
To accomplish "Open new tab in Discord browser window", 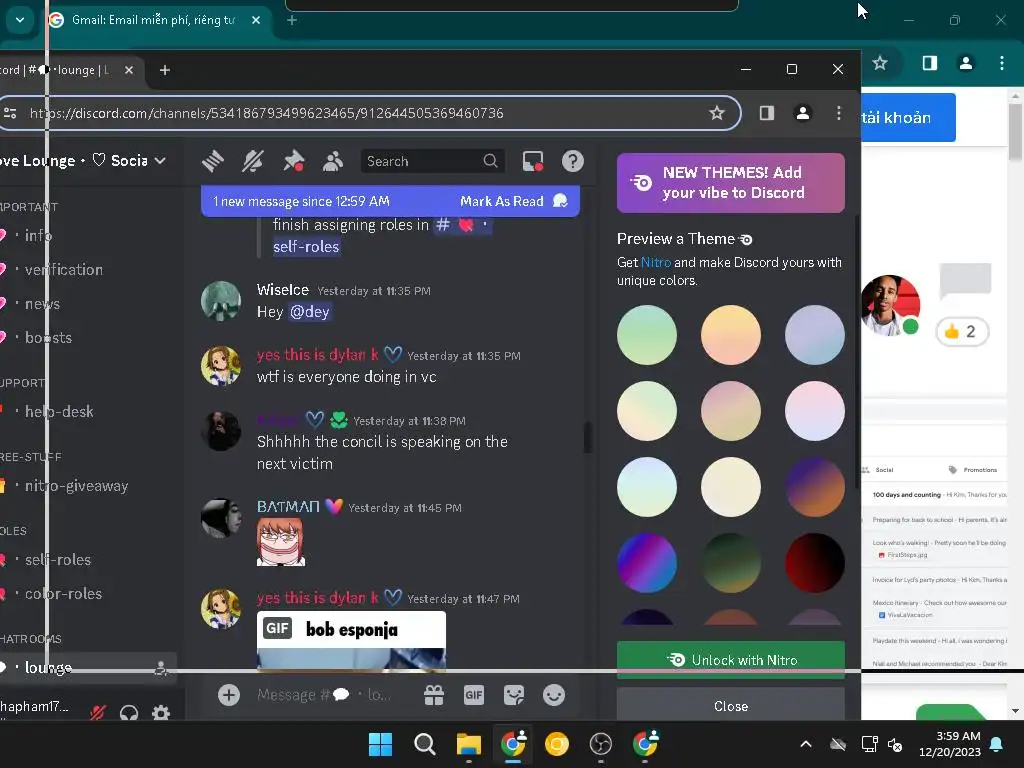I will 165,70.
